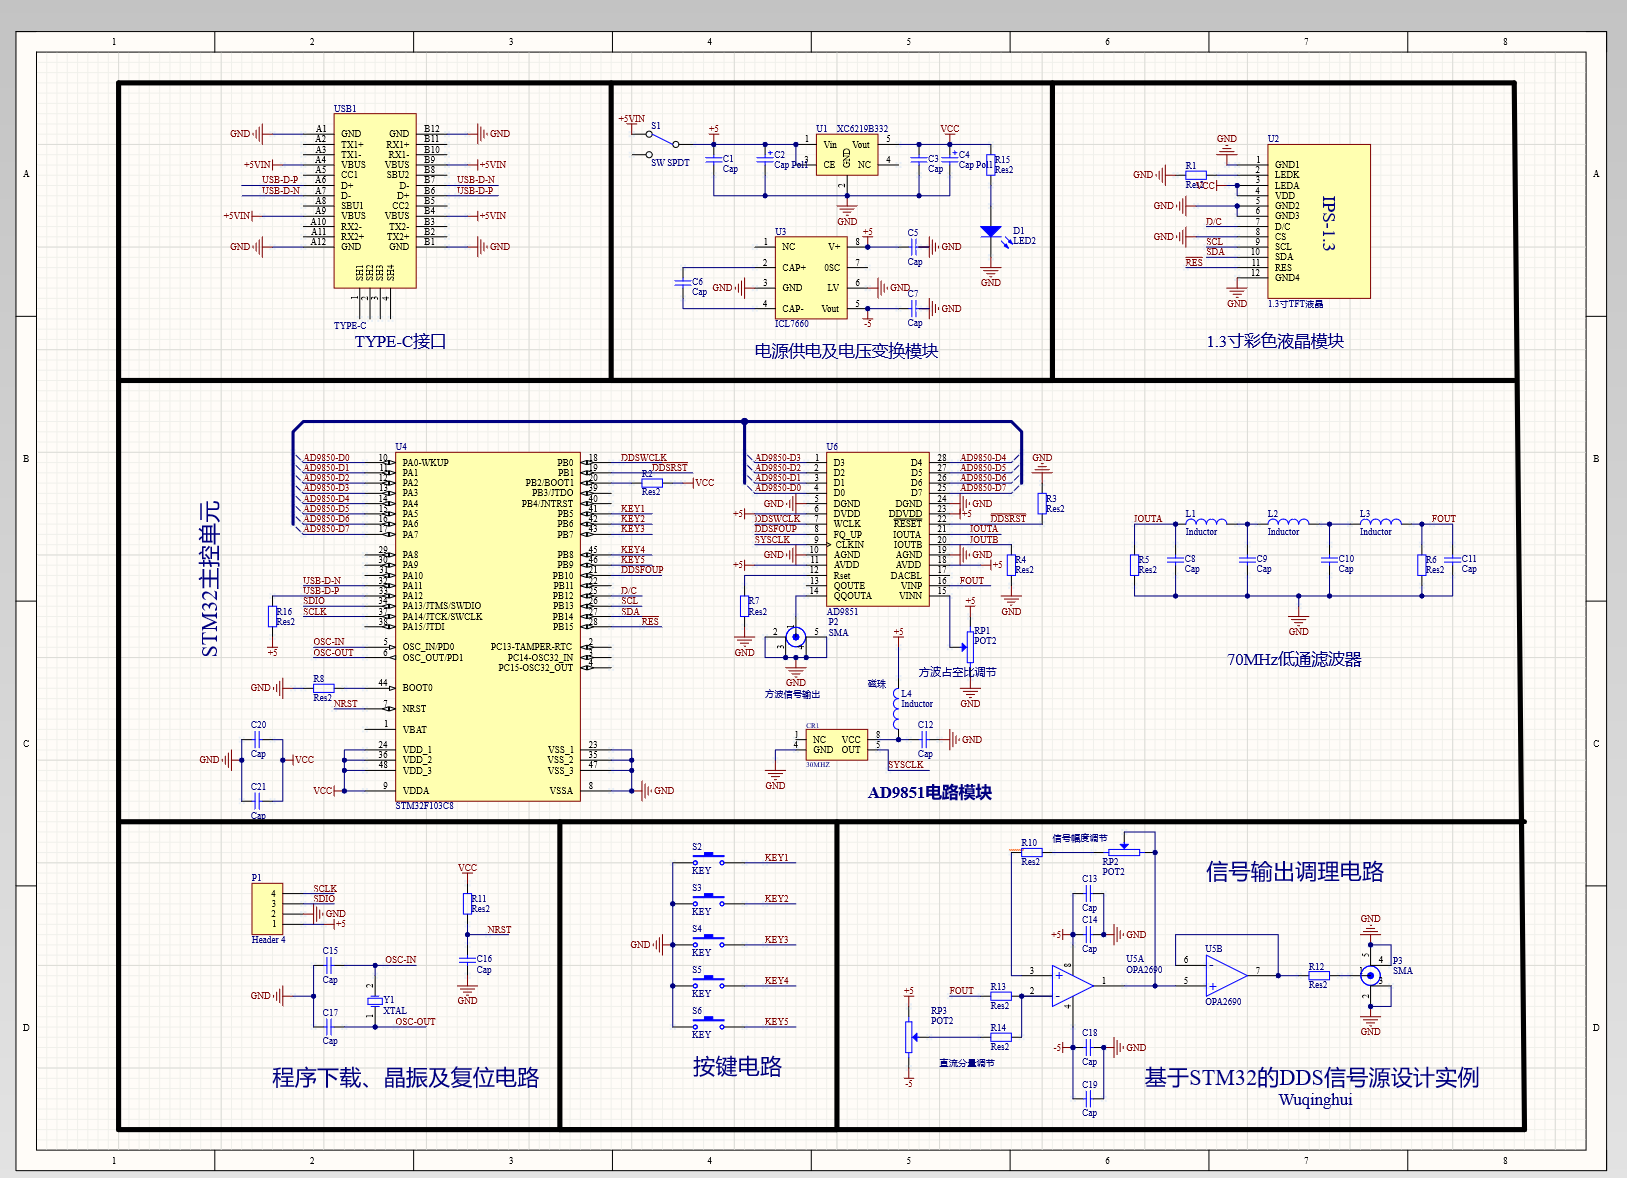Select resistor R11 below VCC

pyautogui.click(x=467, y=904)
